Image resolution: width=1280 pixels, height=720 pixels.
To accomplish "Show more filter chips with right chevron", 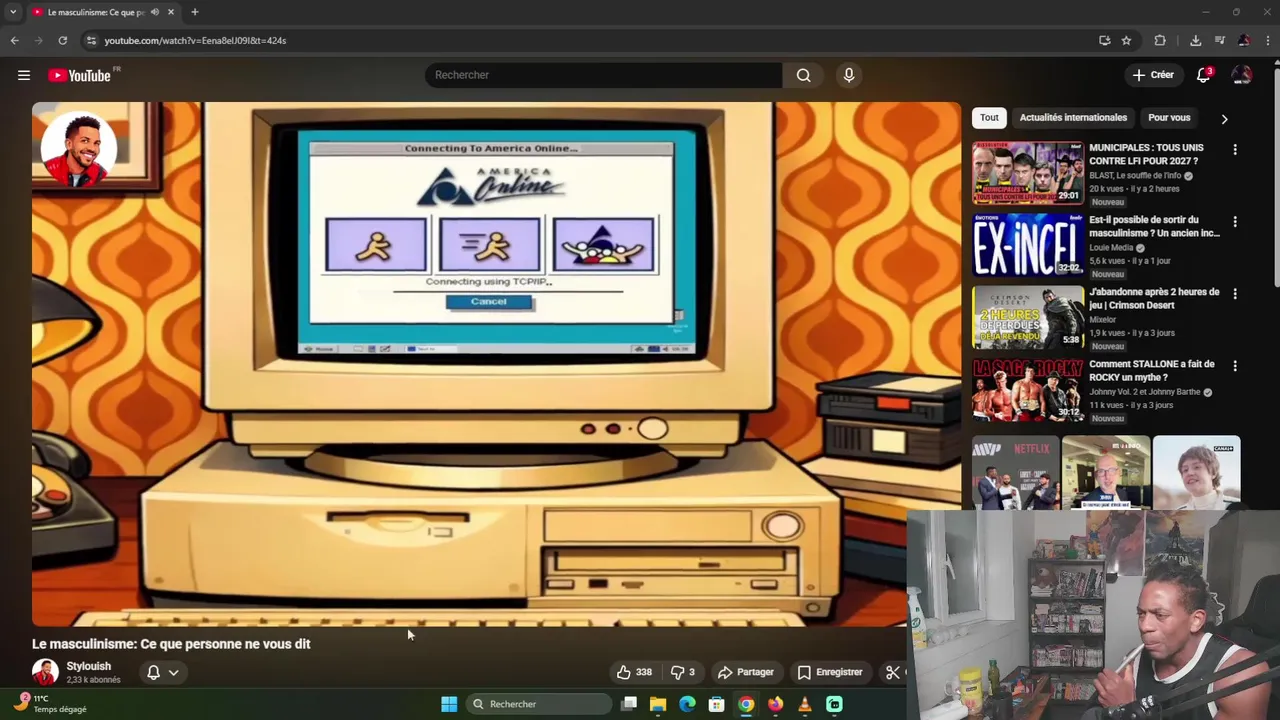I will click(1224, 118).
